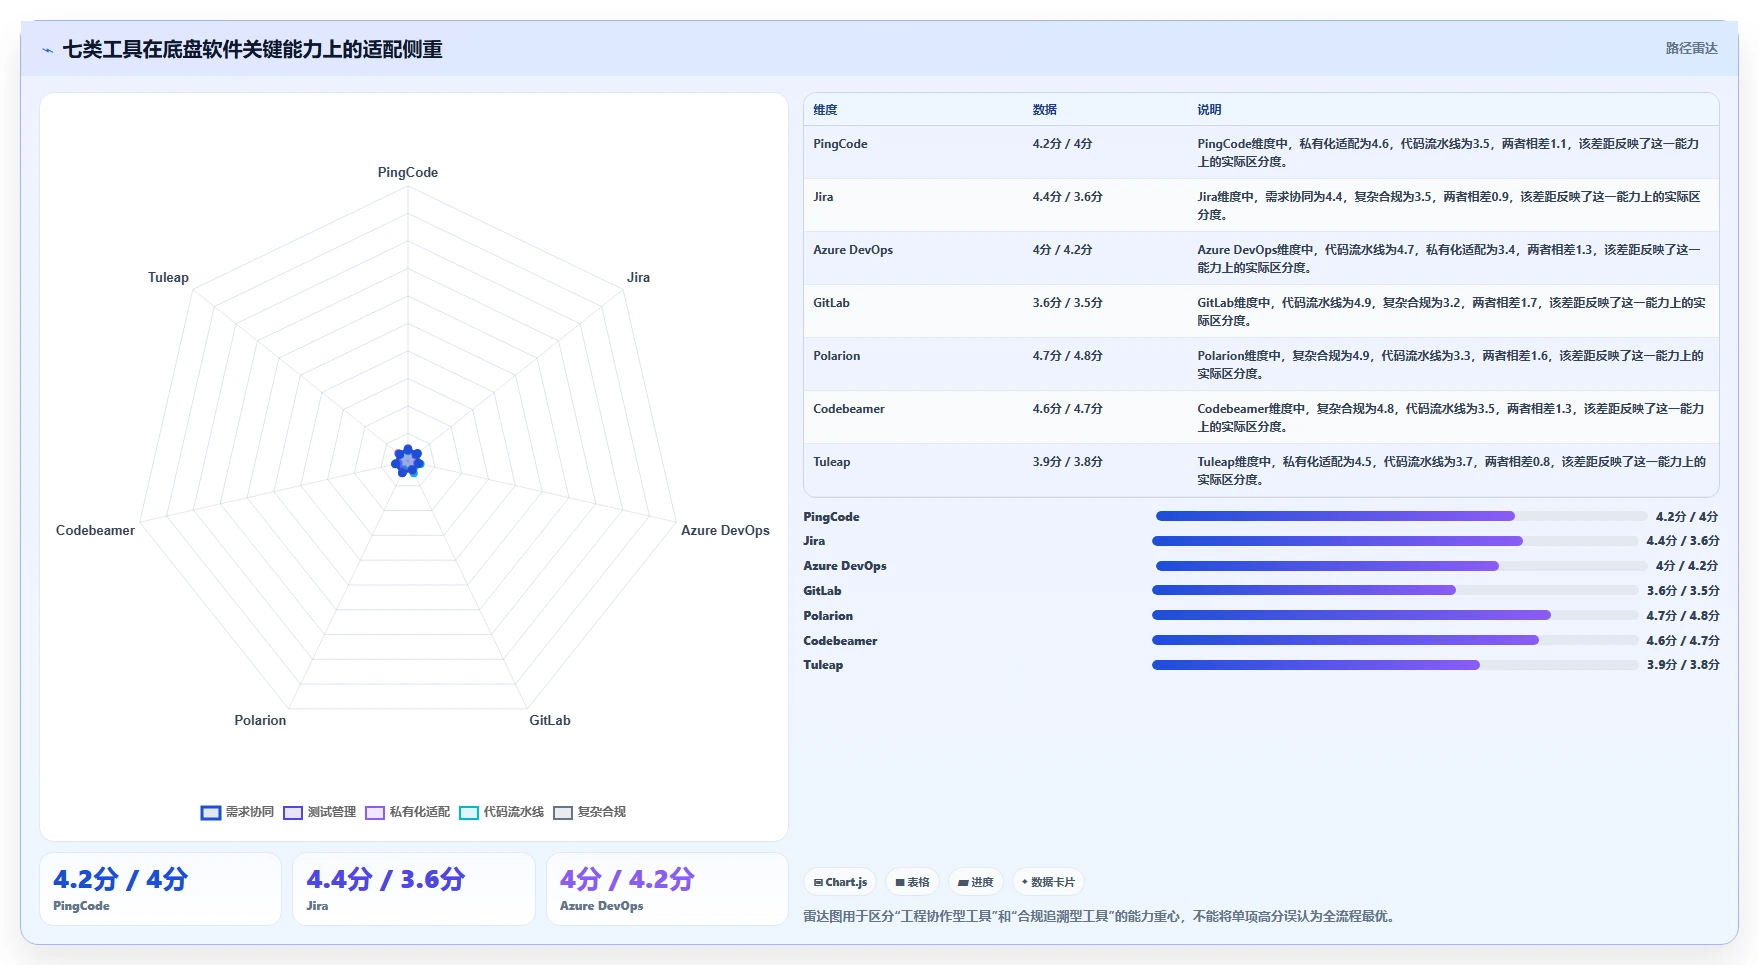The image size is (1759, 965).
Task: Click the Jira axis label on the radar
Action: click(x=638, y=277)
